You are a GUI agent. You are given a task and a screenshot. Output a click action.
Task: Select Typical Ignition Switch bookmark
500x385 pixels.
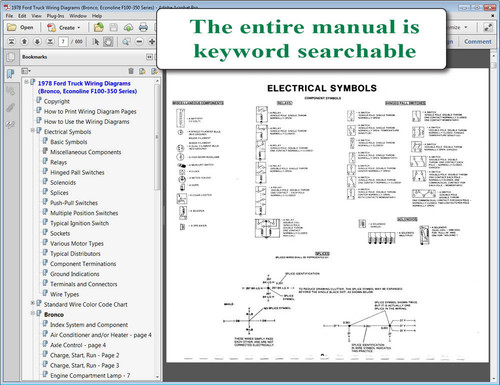click(x=79, y=223)
